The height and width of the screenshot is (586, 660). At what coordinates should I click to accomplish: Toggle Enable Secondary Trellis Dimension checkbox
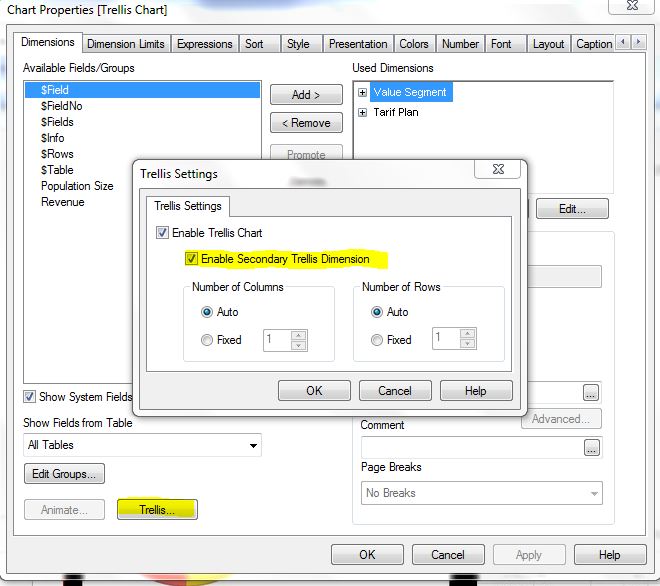191,258
